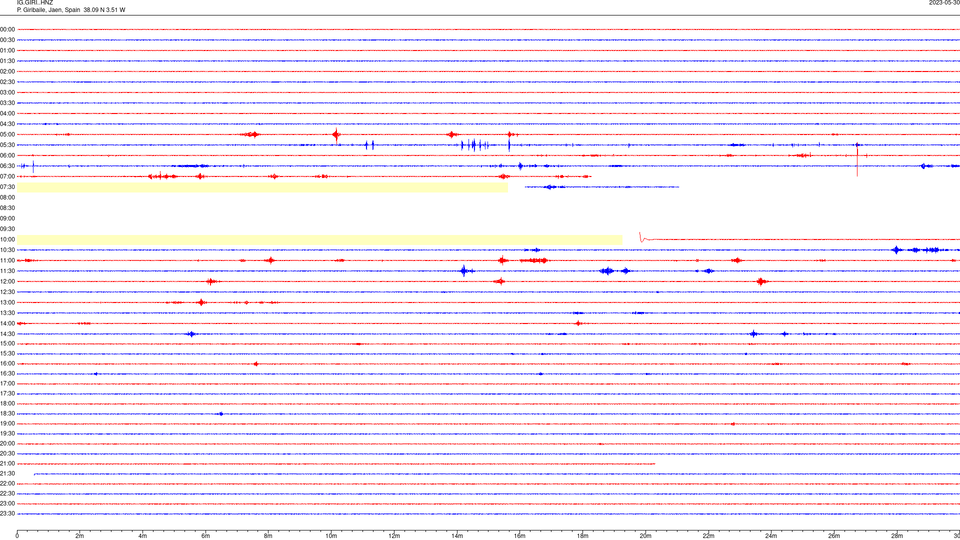Select the 08:00 row time label
Viewport: 960px width, 540px height.
[7, 197]
